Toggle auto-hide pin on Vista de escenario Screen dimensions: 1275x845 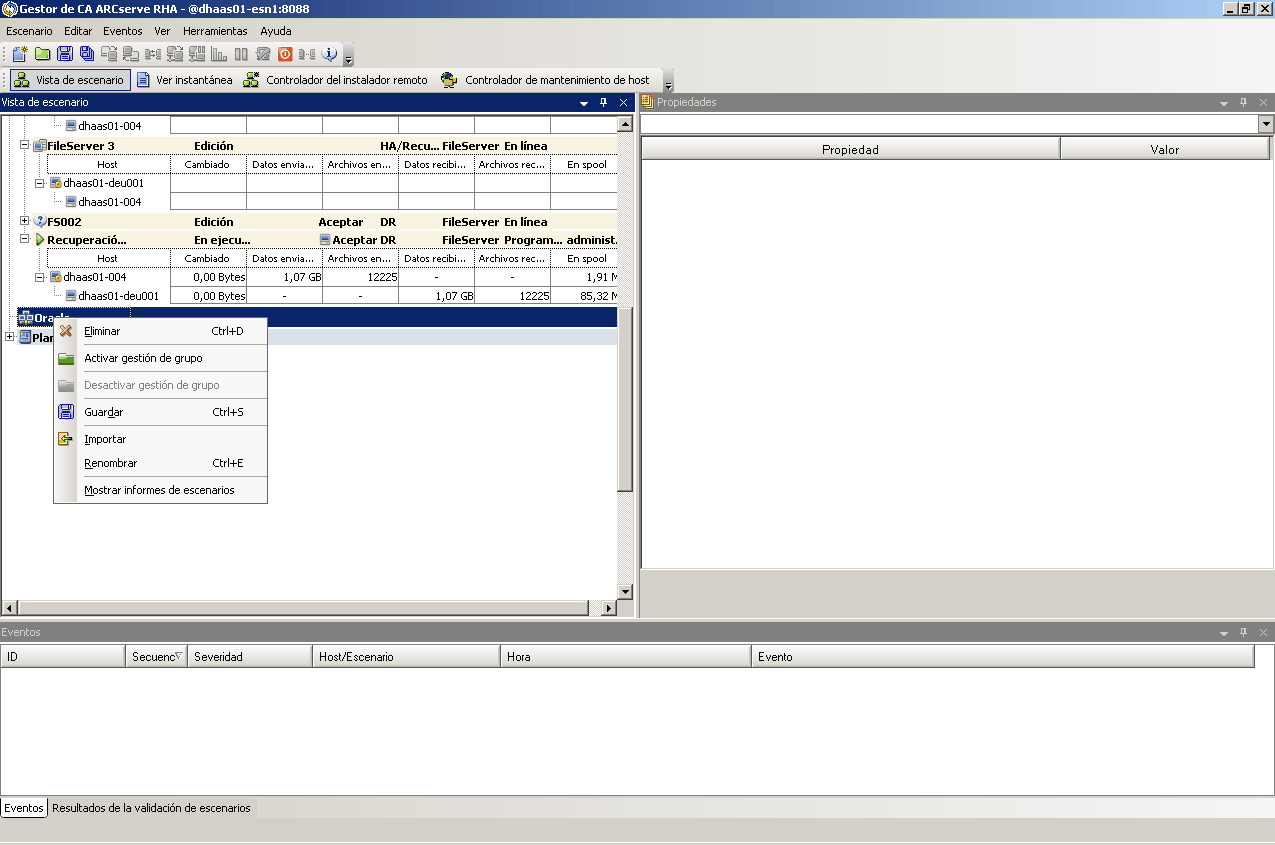[604, 102]
